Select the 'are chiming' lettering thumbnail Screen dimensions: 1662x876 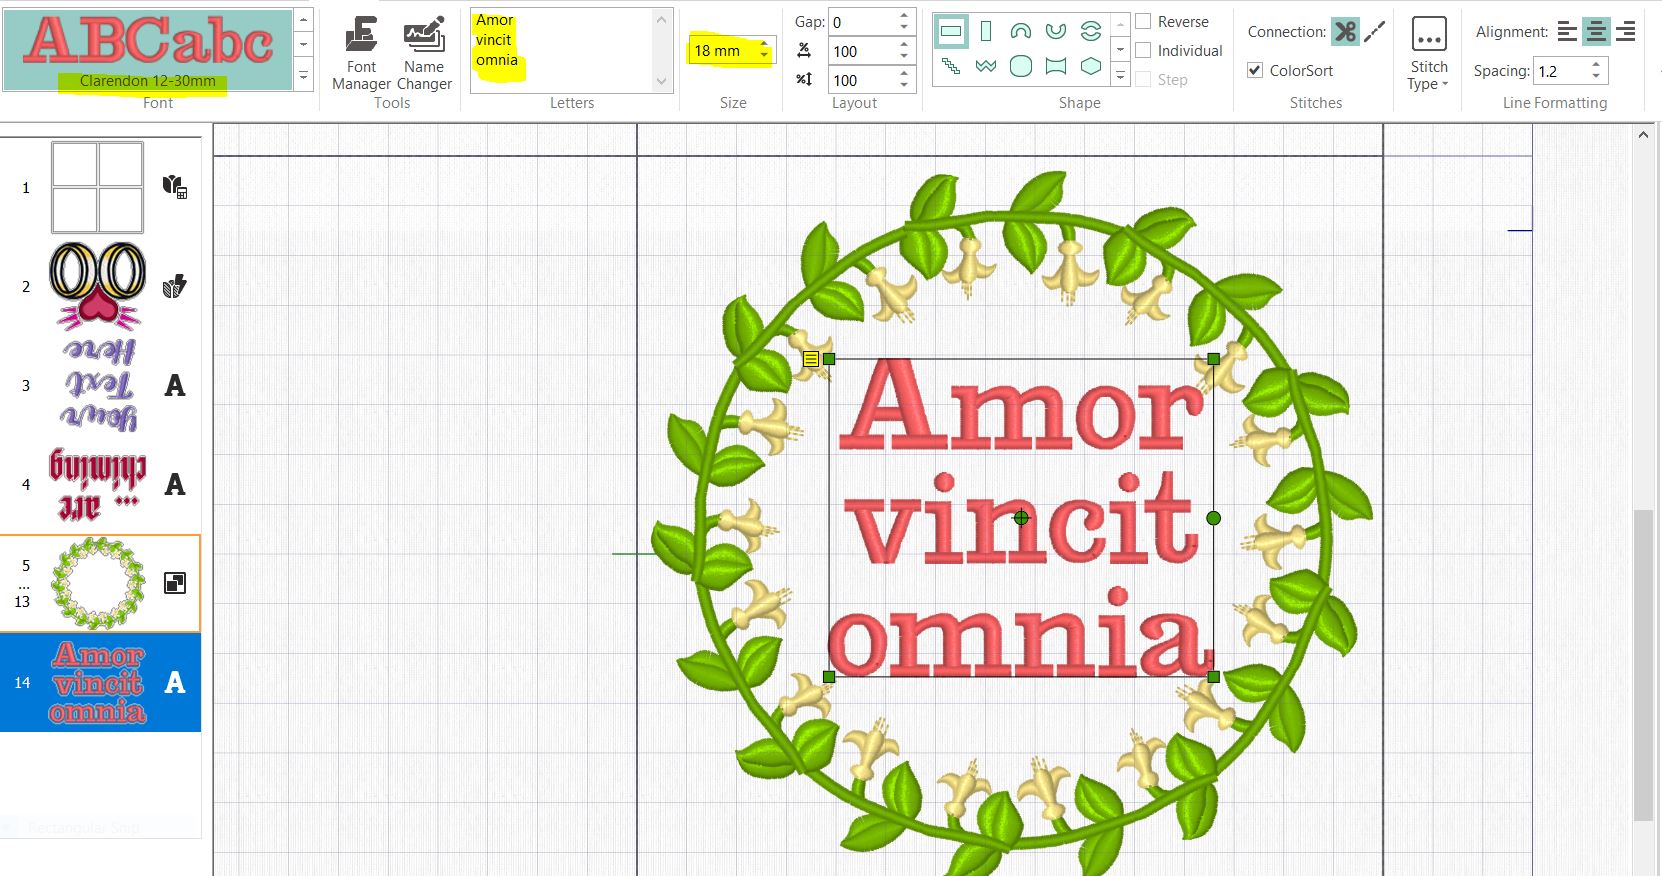(x=97, y=484)
